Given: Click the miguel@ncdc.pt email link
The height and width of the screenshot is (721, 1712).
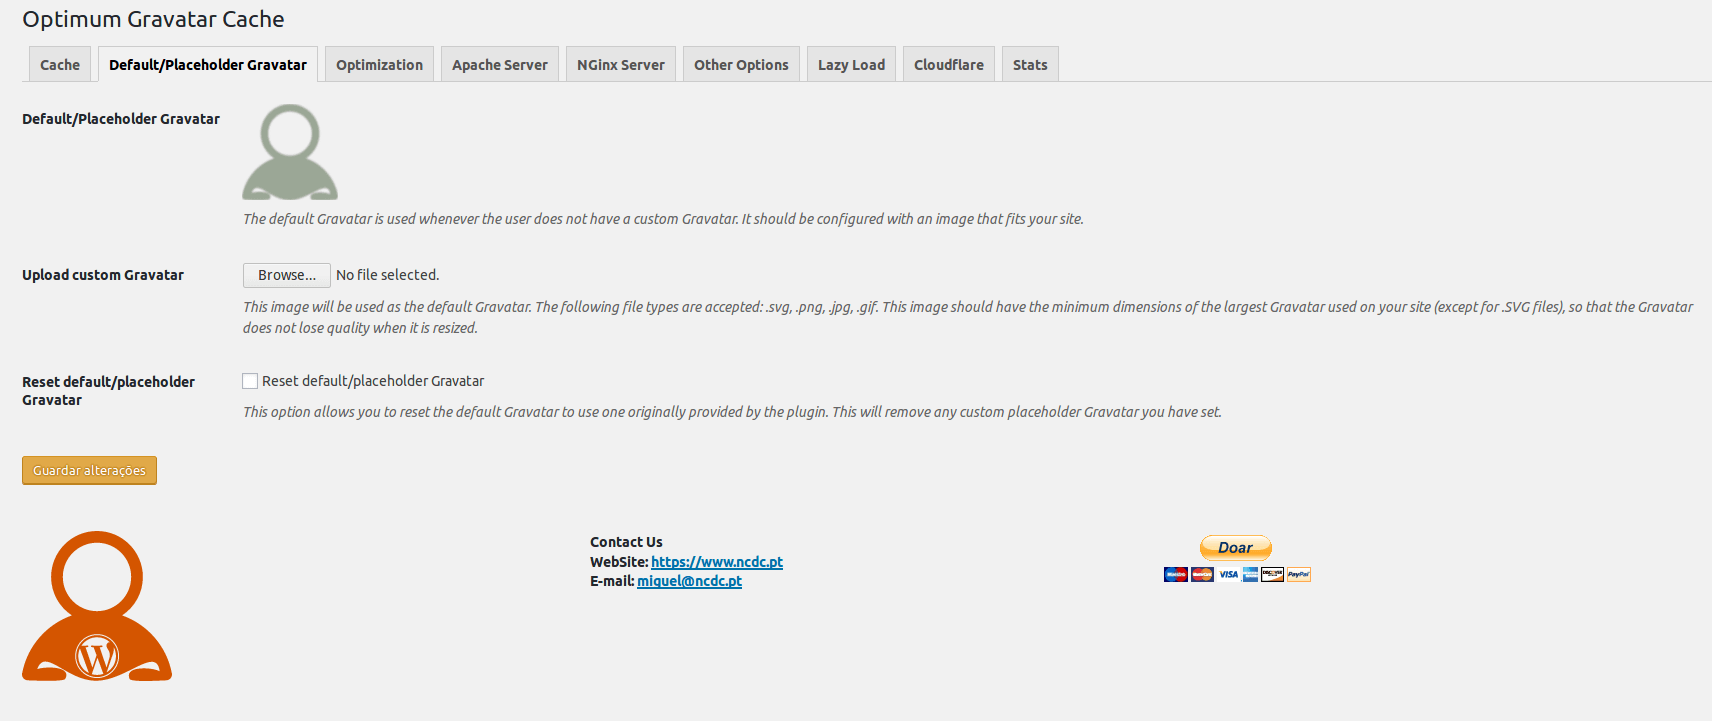Looking at the screenshot, I should (x=689, y=581).
